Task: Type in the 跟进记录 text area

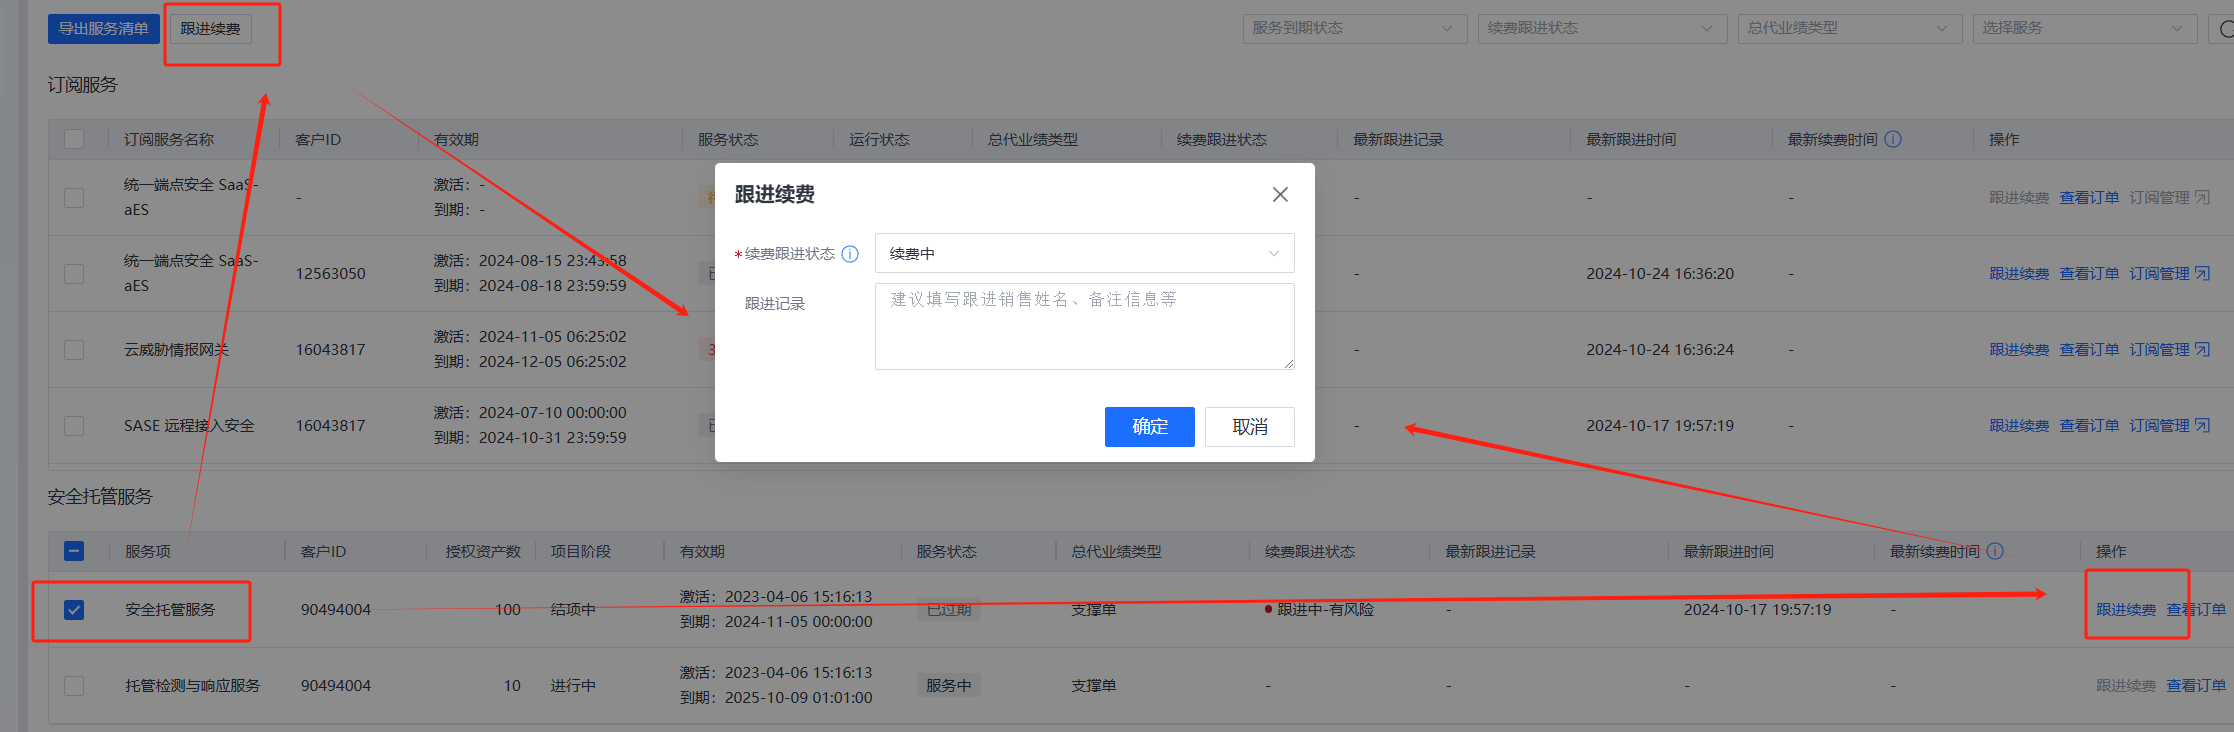Action: [x=1084, y=327]
